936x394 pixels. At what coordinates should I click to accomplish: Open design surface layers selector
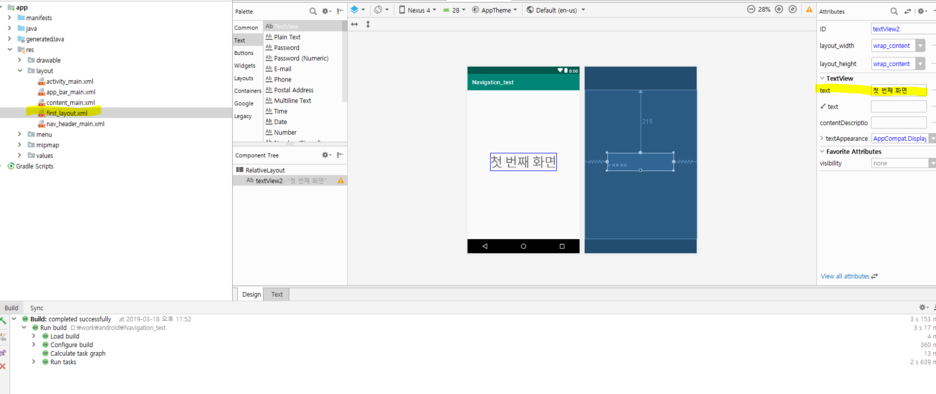tap(358, 10)
